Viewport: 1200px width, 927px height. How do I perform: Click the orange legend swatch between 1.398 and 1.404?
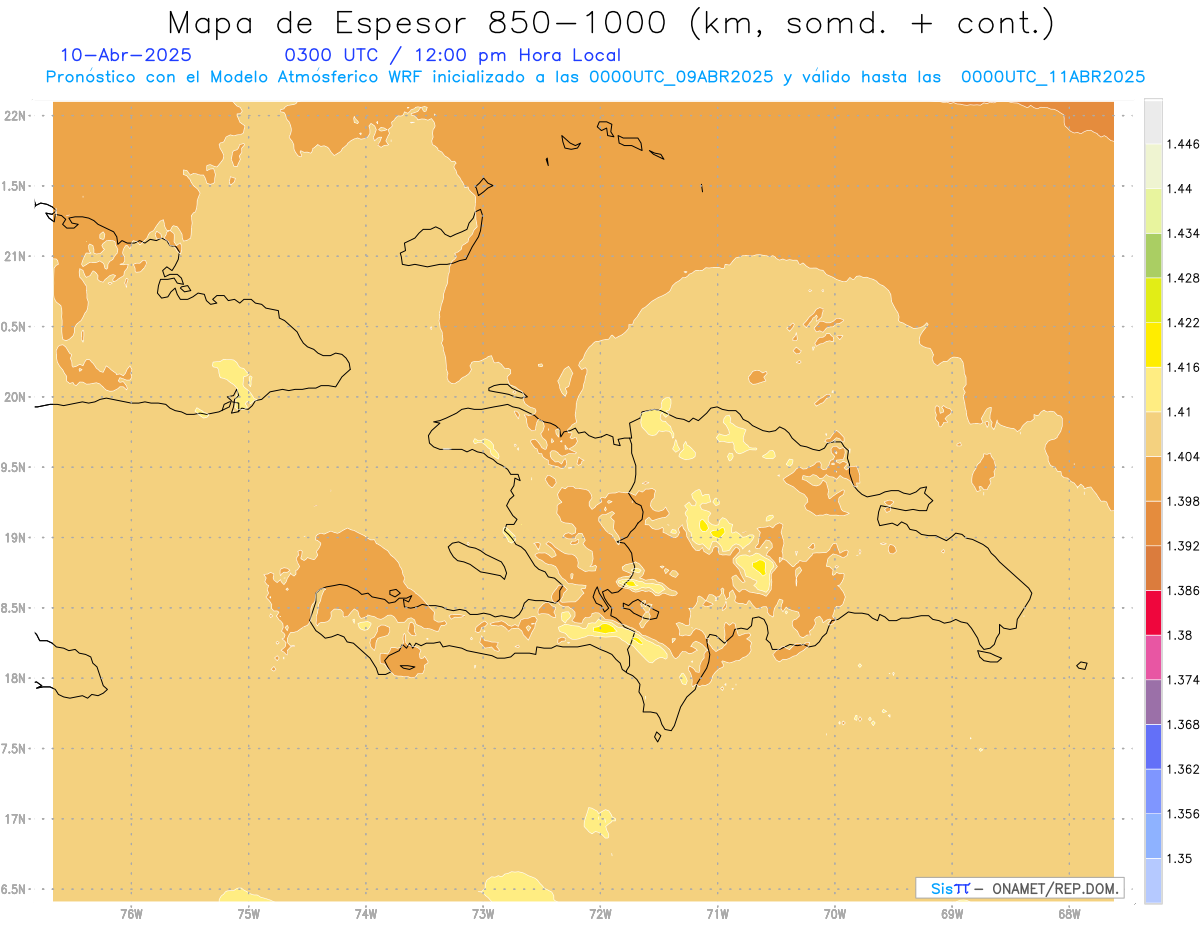pyautogui.click(x=1153, y=478)
